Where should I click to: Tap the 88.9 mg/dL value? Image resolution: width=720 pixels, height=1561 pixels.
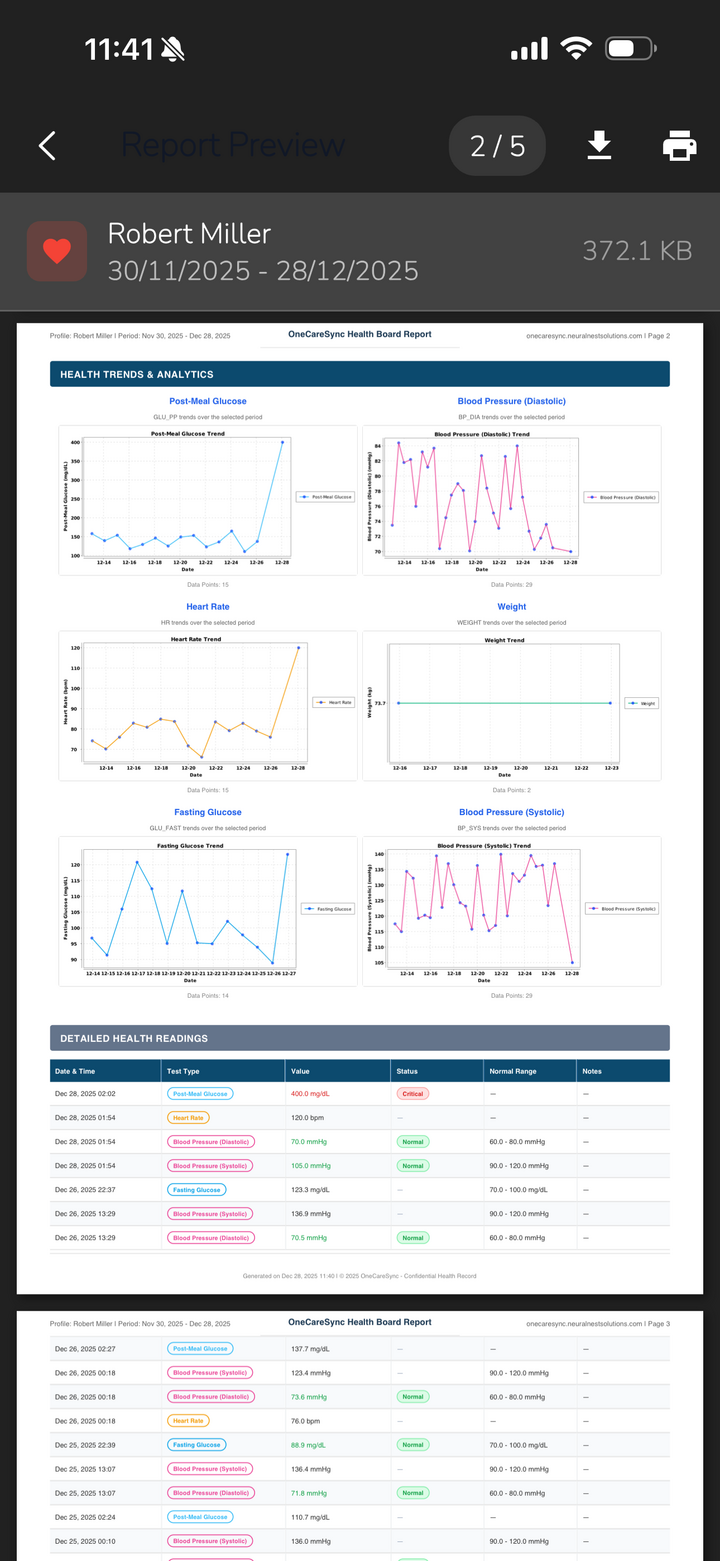coord(308,1445)
